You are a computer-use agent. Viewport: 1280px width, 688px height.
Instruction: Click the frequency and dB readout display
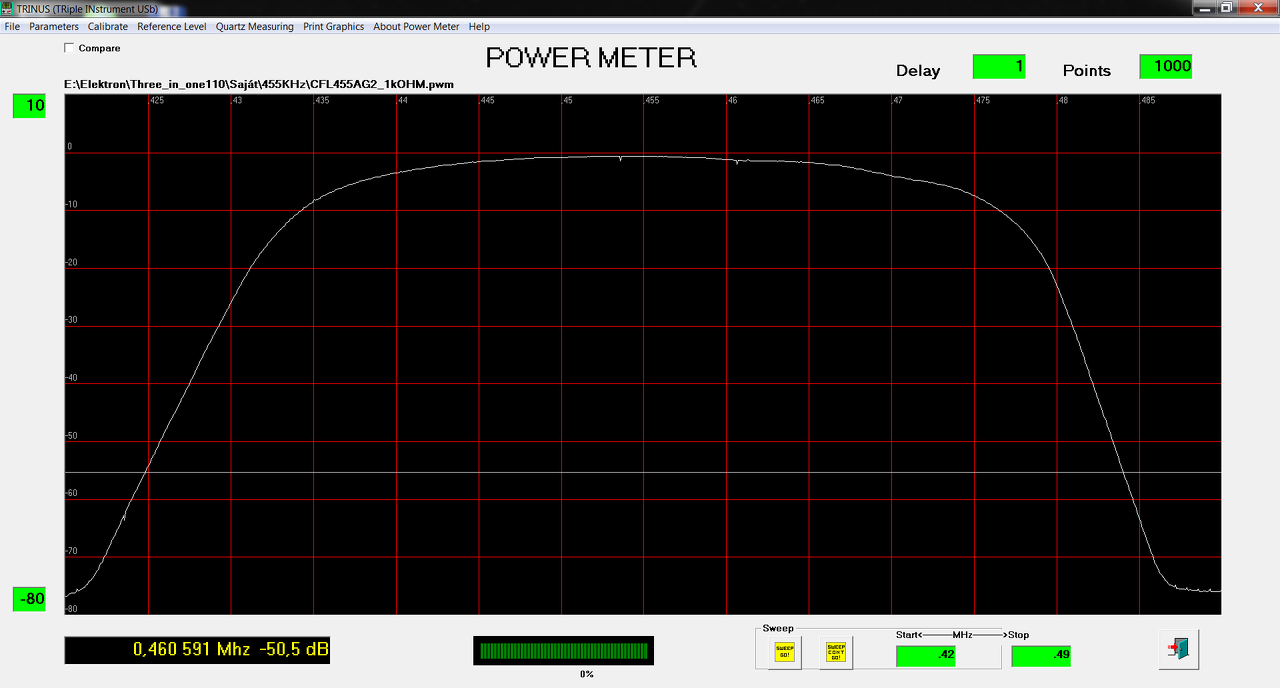(197, 650)
